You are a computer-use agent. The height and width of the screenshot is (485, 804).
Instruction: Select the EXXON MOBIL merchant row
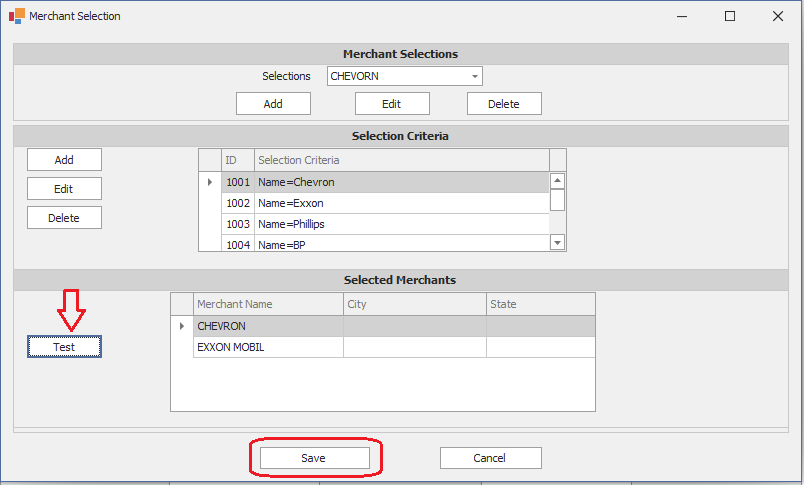394,347
